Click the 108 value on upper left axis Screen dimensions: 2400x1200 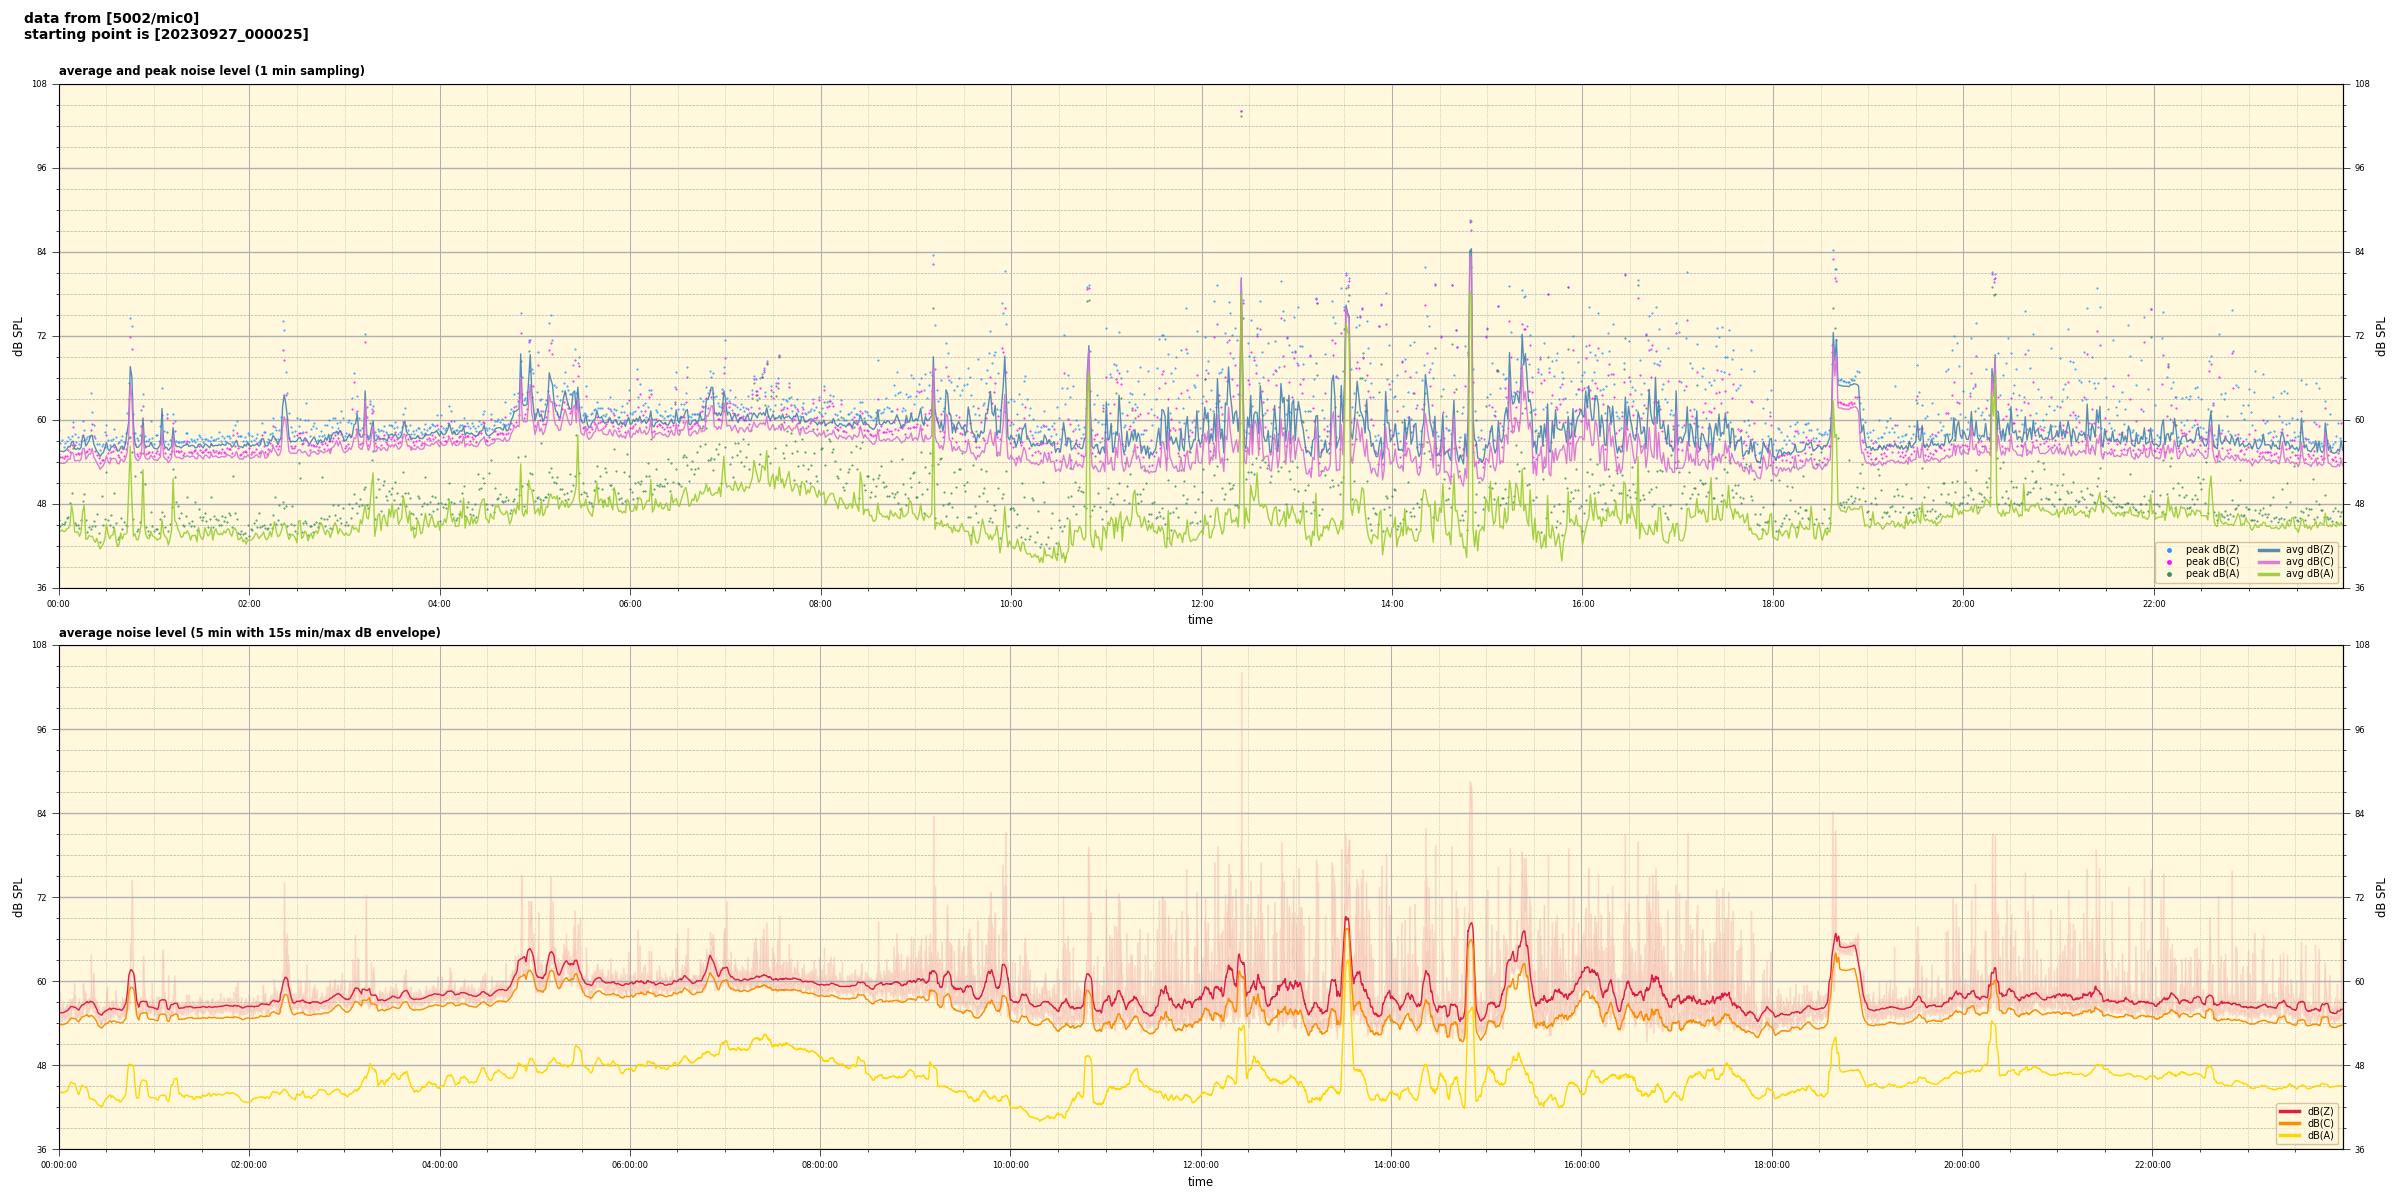click(x=39, y=84)
